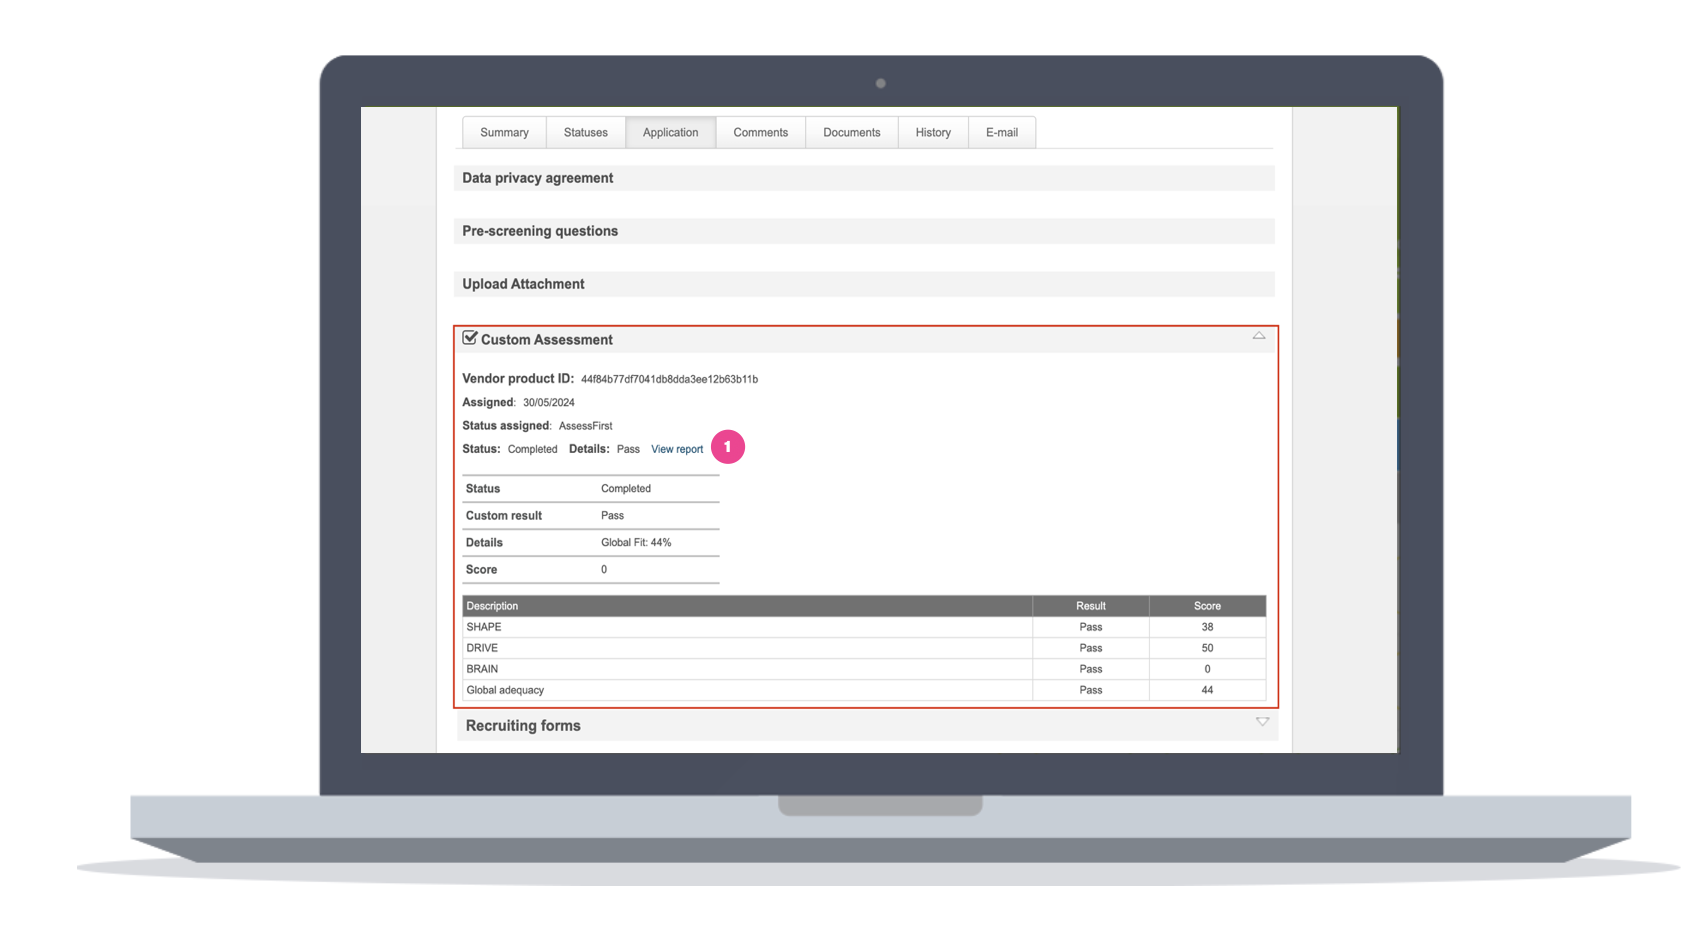Click the checkmark icon beside Custom Assessment
1708x926 pixels.
pyautogui.click(x=470, y=337)
